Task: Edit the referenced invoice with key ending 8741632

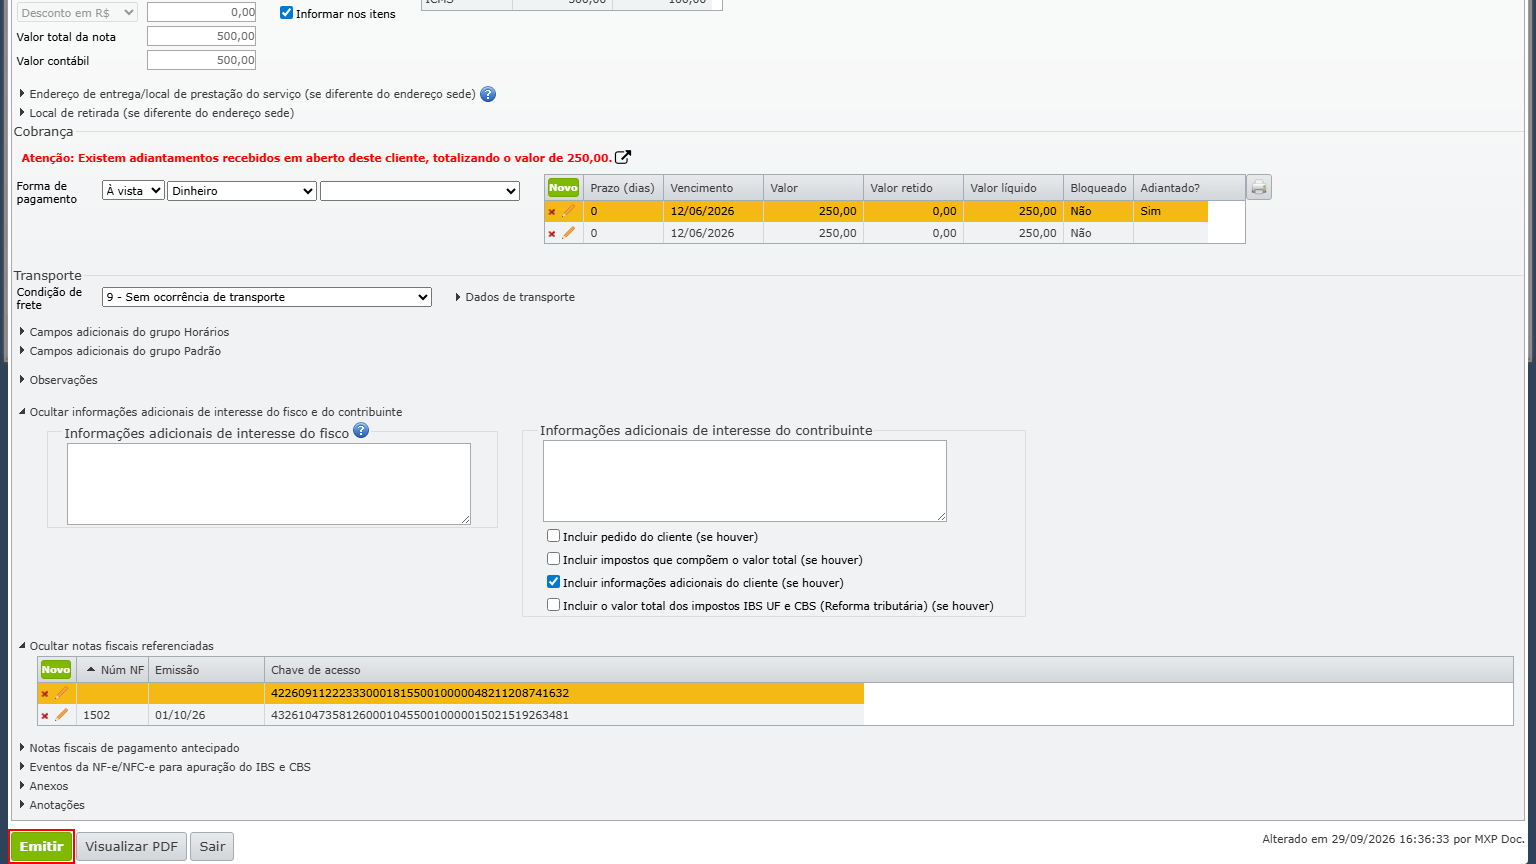Action: coord(61,693)
